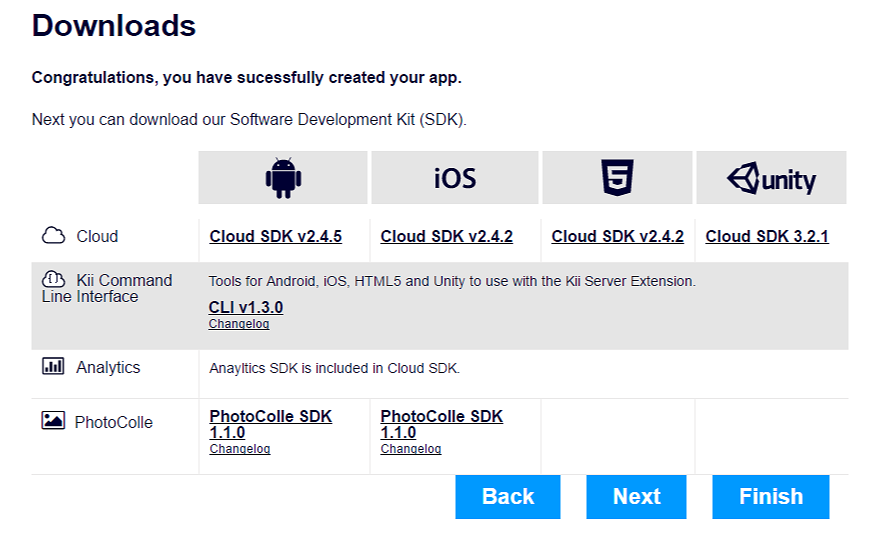Screen dimensions: 887x537
Task: Click the PhotoColle row label
Action: 114,422
